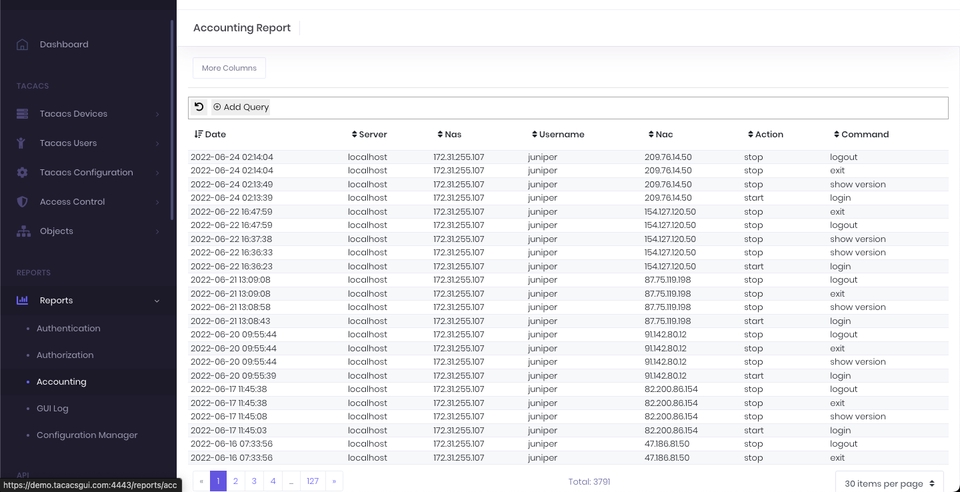Viewport: 960px width, 492px height.
Task: Click the sort arrows beside Server column
Action: click(354, 135)
